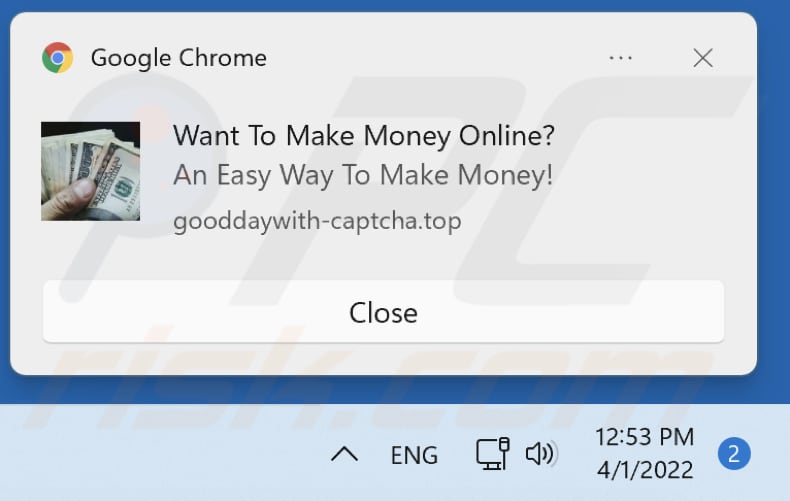Click the blue desktop beside the notification
790x501 pixels.
[773, 202]
